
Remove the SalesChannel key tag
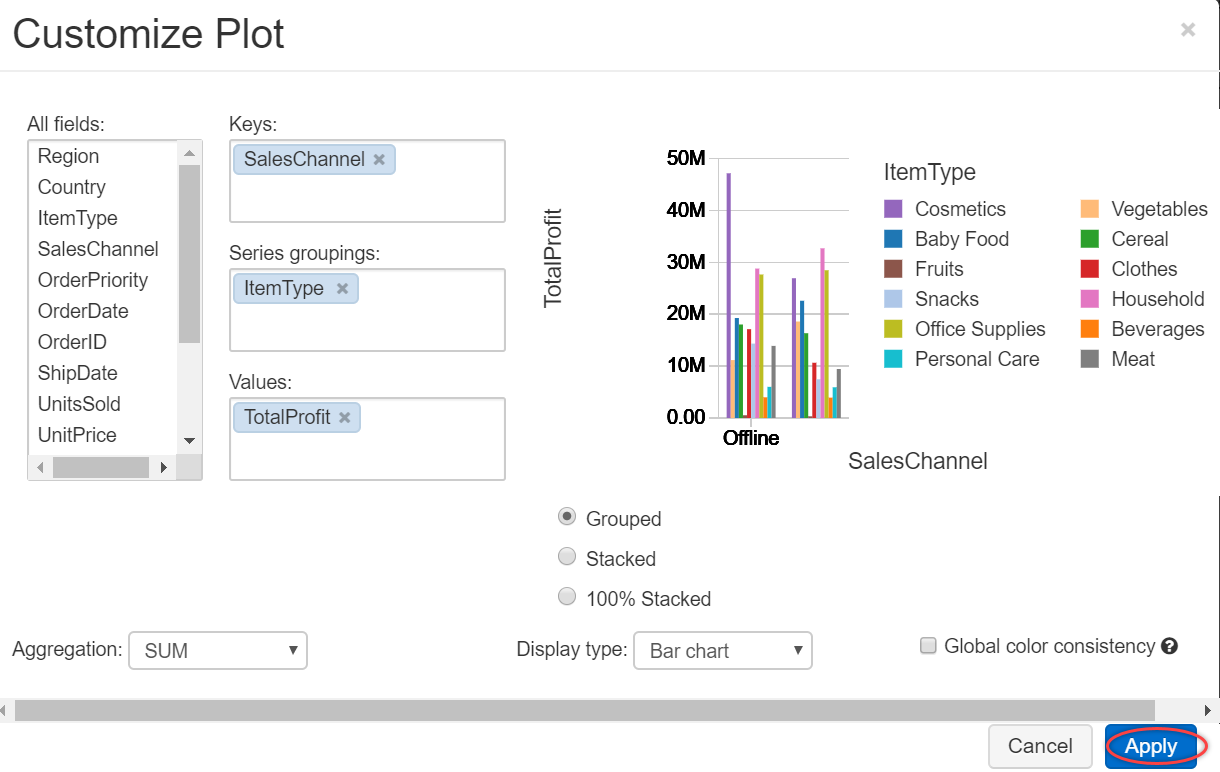[379, 160]
